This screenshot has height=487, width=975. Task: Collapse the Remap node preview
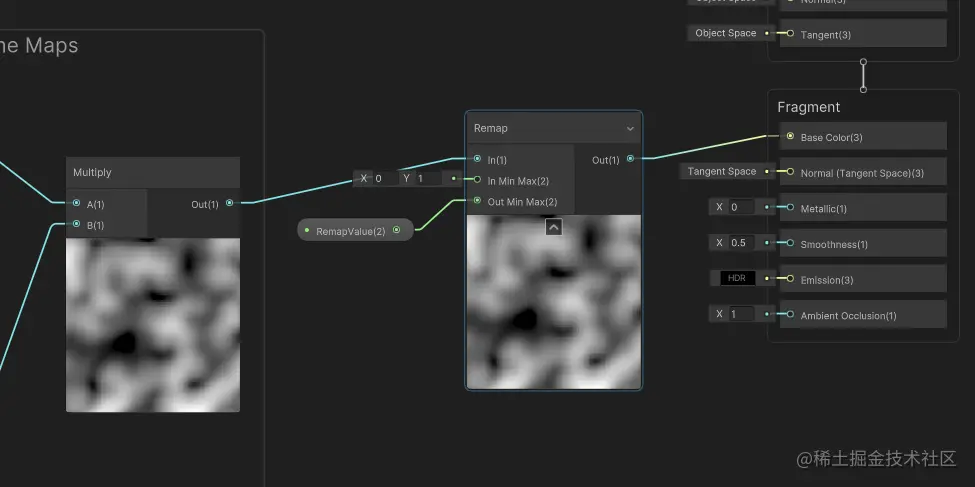pyautogui.click(x=553, y=227)
